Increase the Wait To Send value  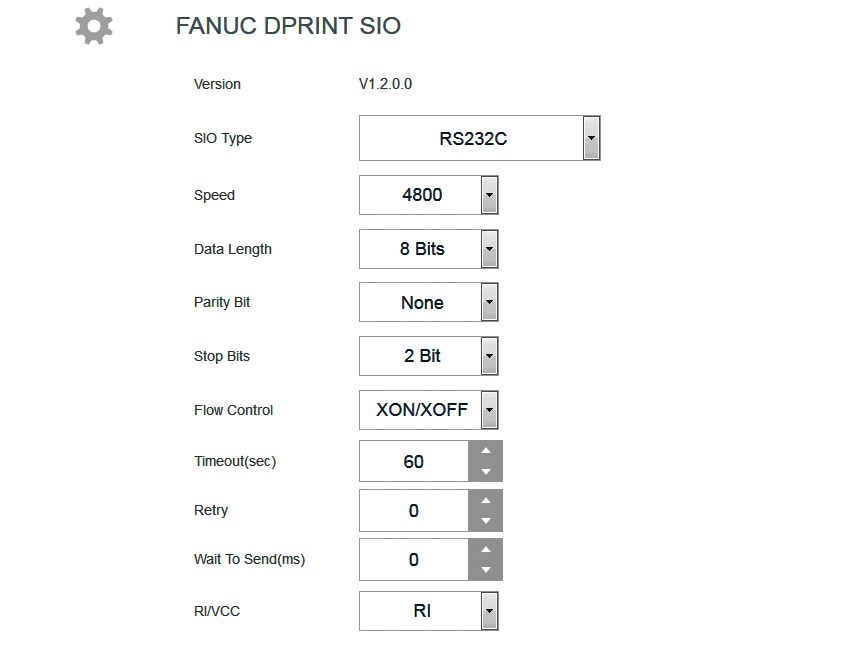(x=486, y=549)
